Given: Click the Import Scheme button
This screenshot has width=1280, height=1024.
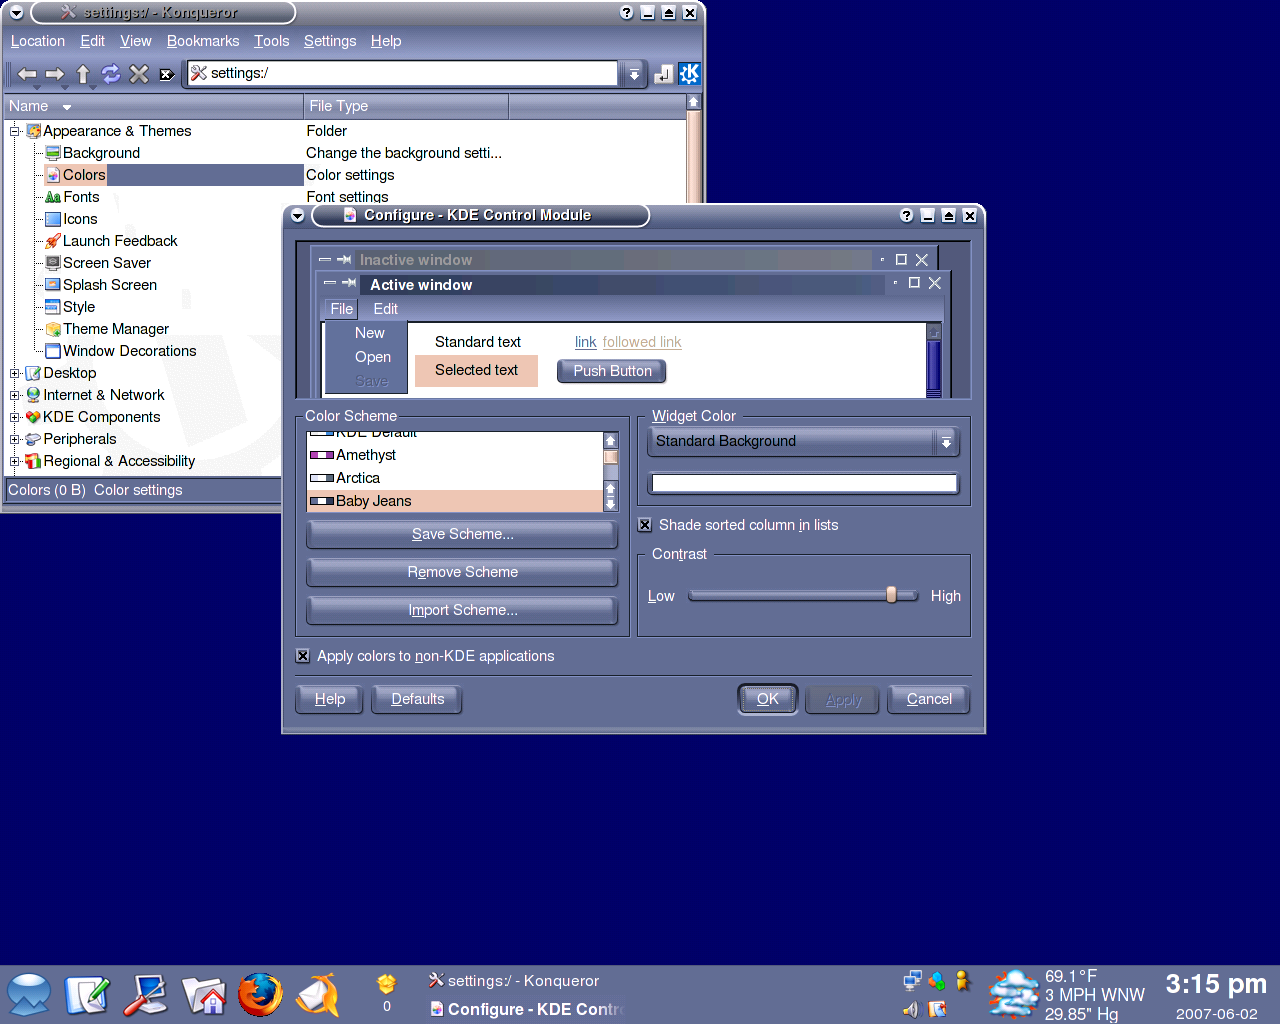Looking at the screenshot, I should point(462,610).
